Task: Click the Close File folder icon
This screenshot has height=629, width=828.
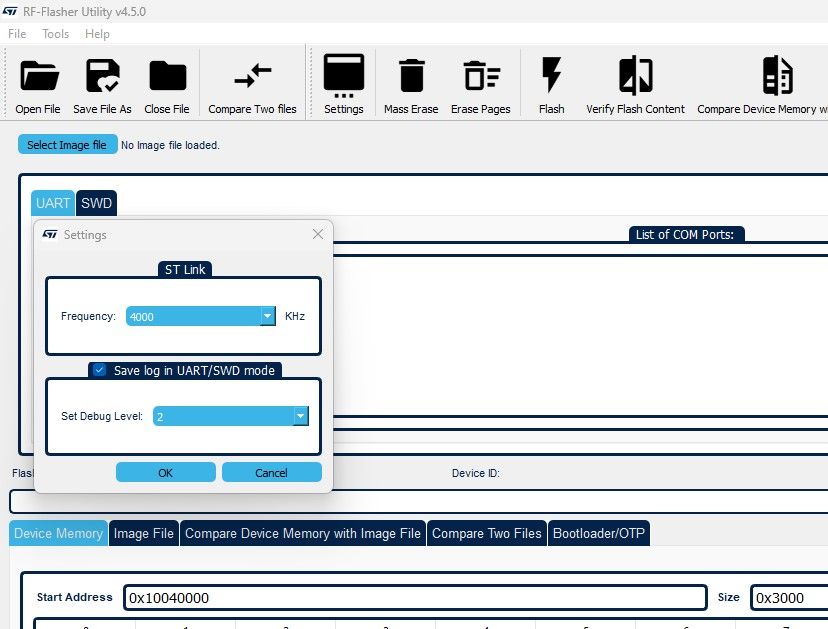Action: 167,76
